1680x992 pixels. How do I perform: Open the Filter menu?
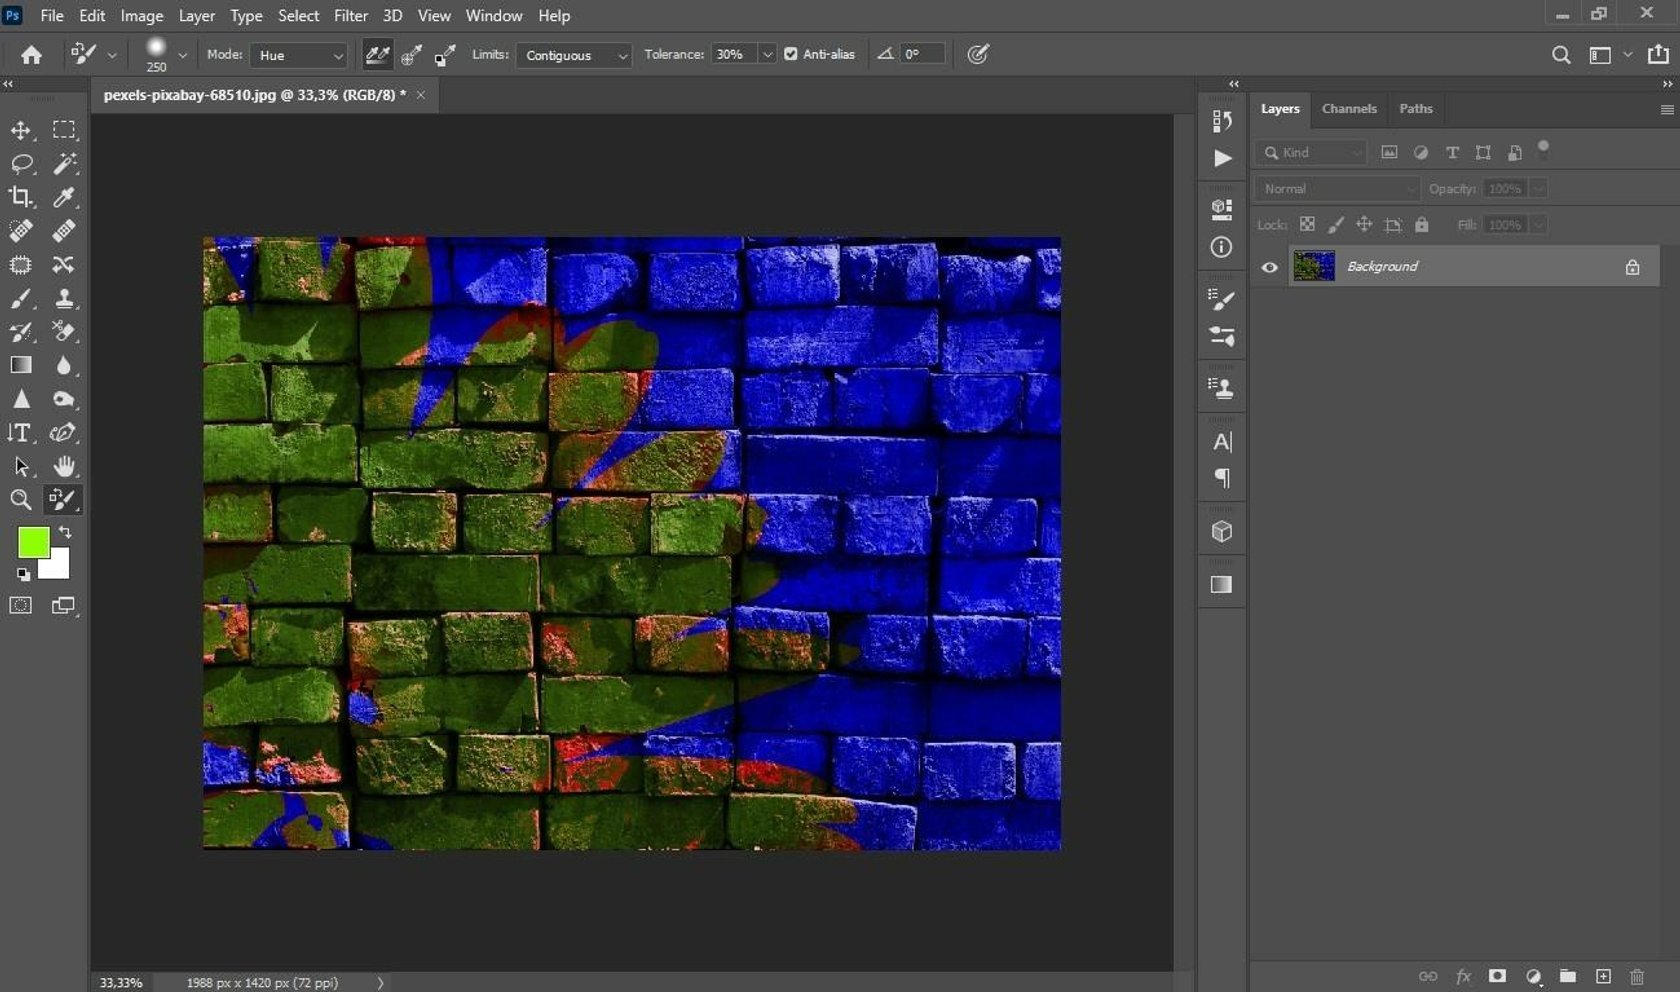tap(350, 15)
